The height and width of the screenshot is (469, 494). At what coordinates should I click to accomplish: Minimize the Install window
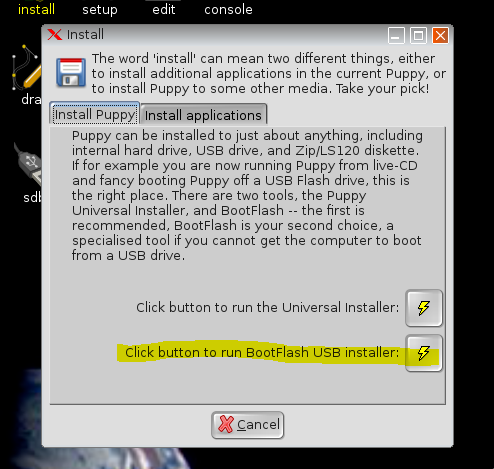coord(396,35)
